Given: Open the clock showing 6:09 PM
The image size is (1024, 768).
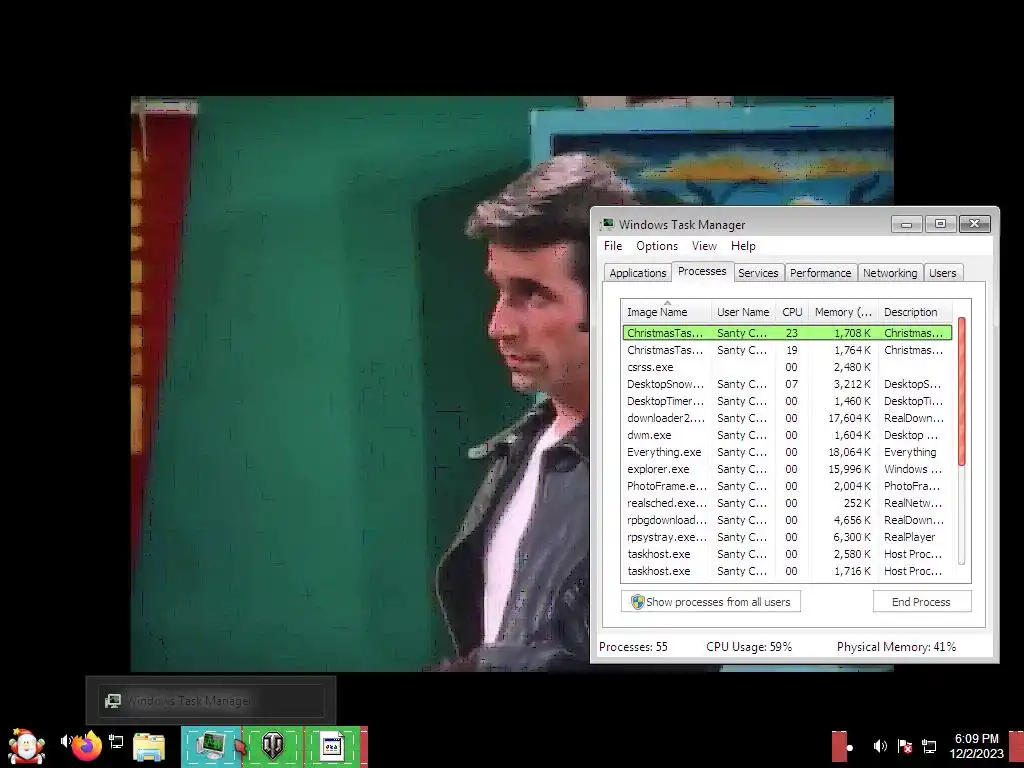Looking at the screenshot, I should 976,746.
